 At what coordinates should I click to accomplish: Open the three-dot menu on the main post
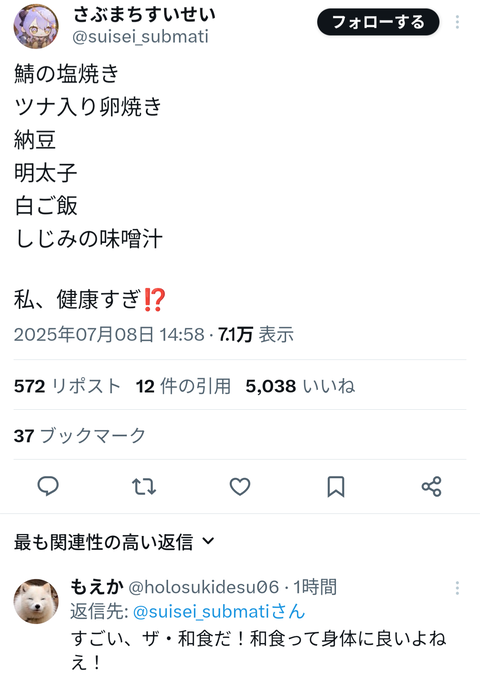[457, 22]
